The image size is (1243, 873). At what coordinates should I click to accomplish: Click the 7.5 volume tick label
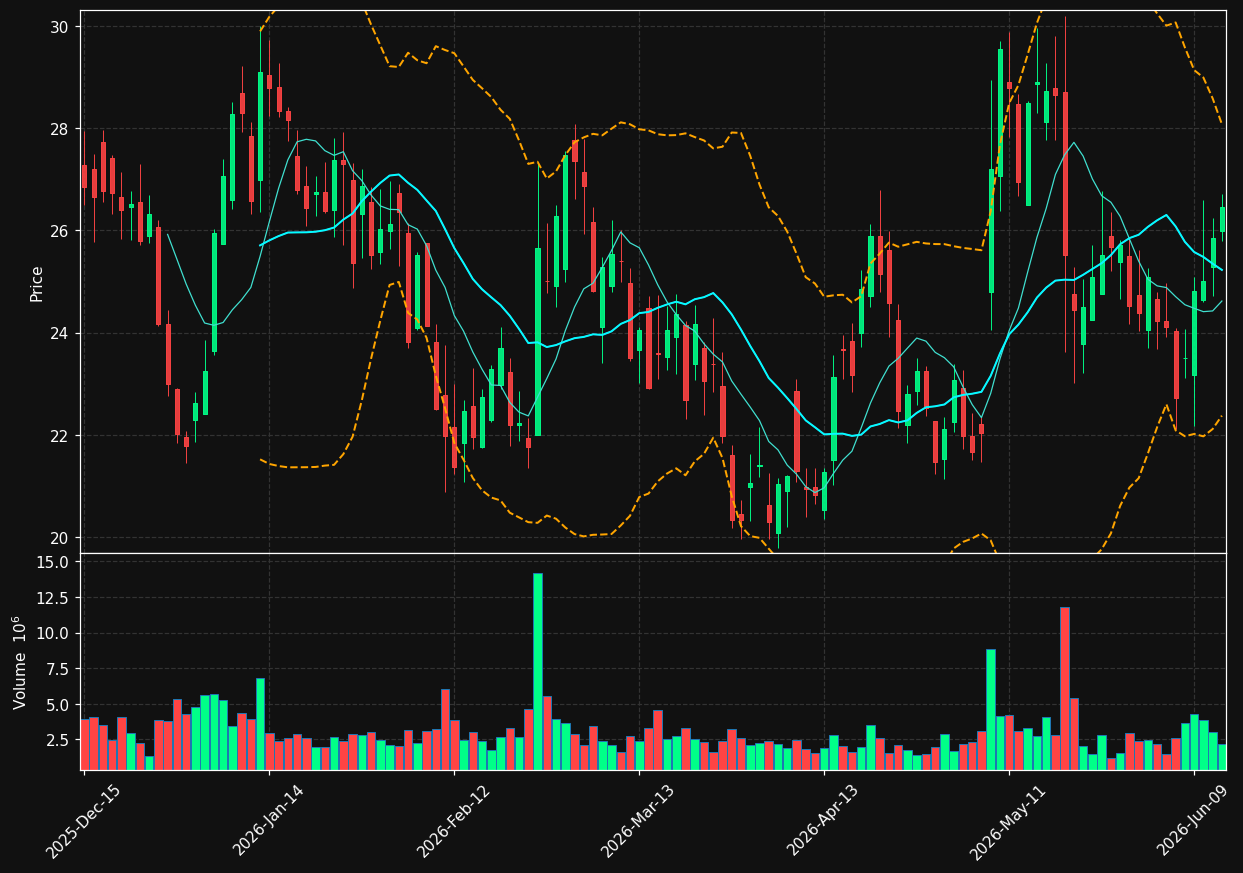(58, 669)
